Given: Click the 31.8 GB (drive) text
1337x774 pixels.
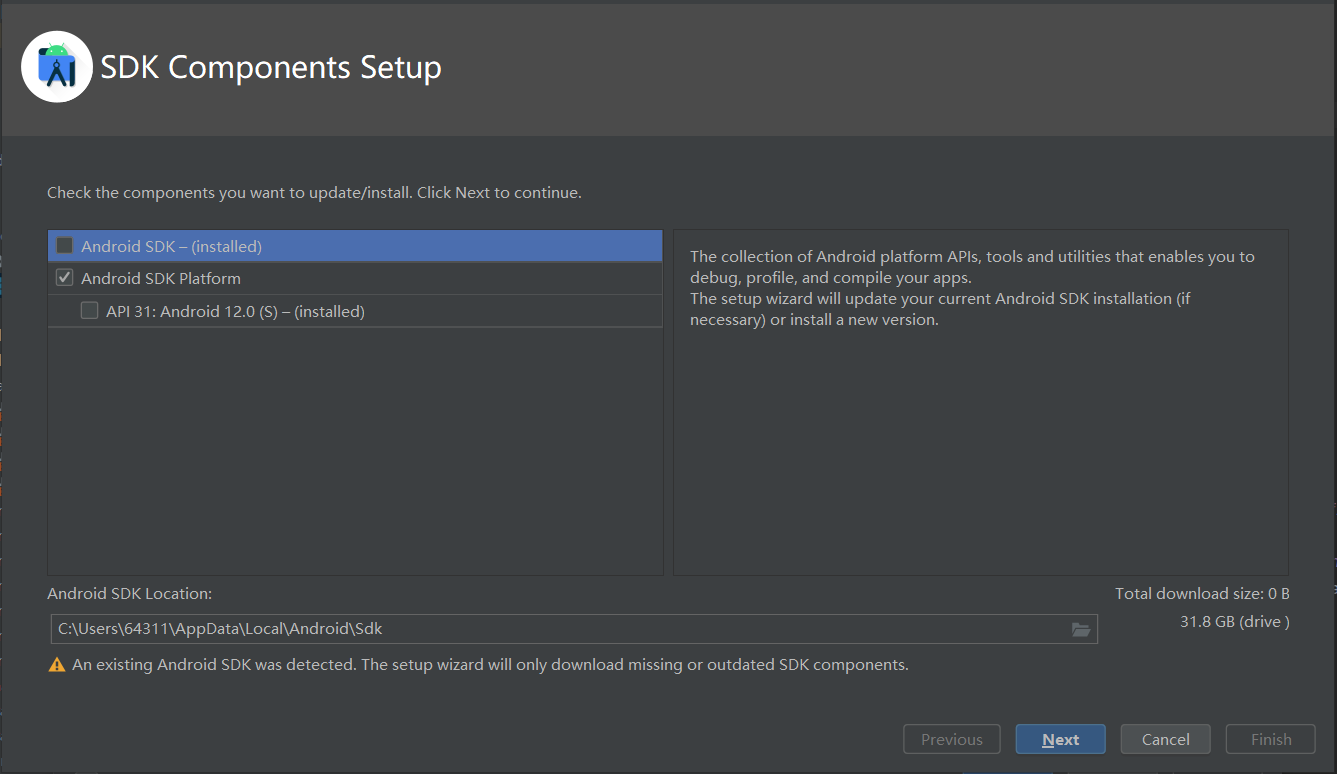Looking at the screenshot, I should tap(1234, 622).
